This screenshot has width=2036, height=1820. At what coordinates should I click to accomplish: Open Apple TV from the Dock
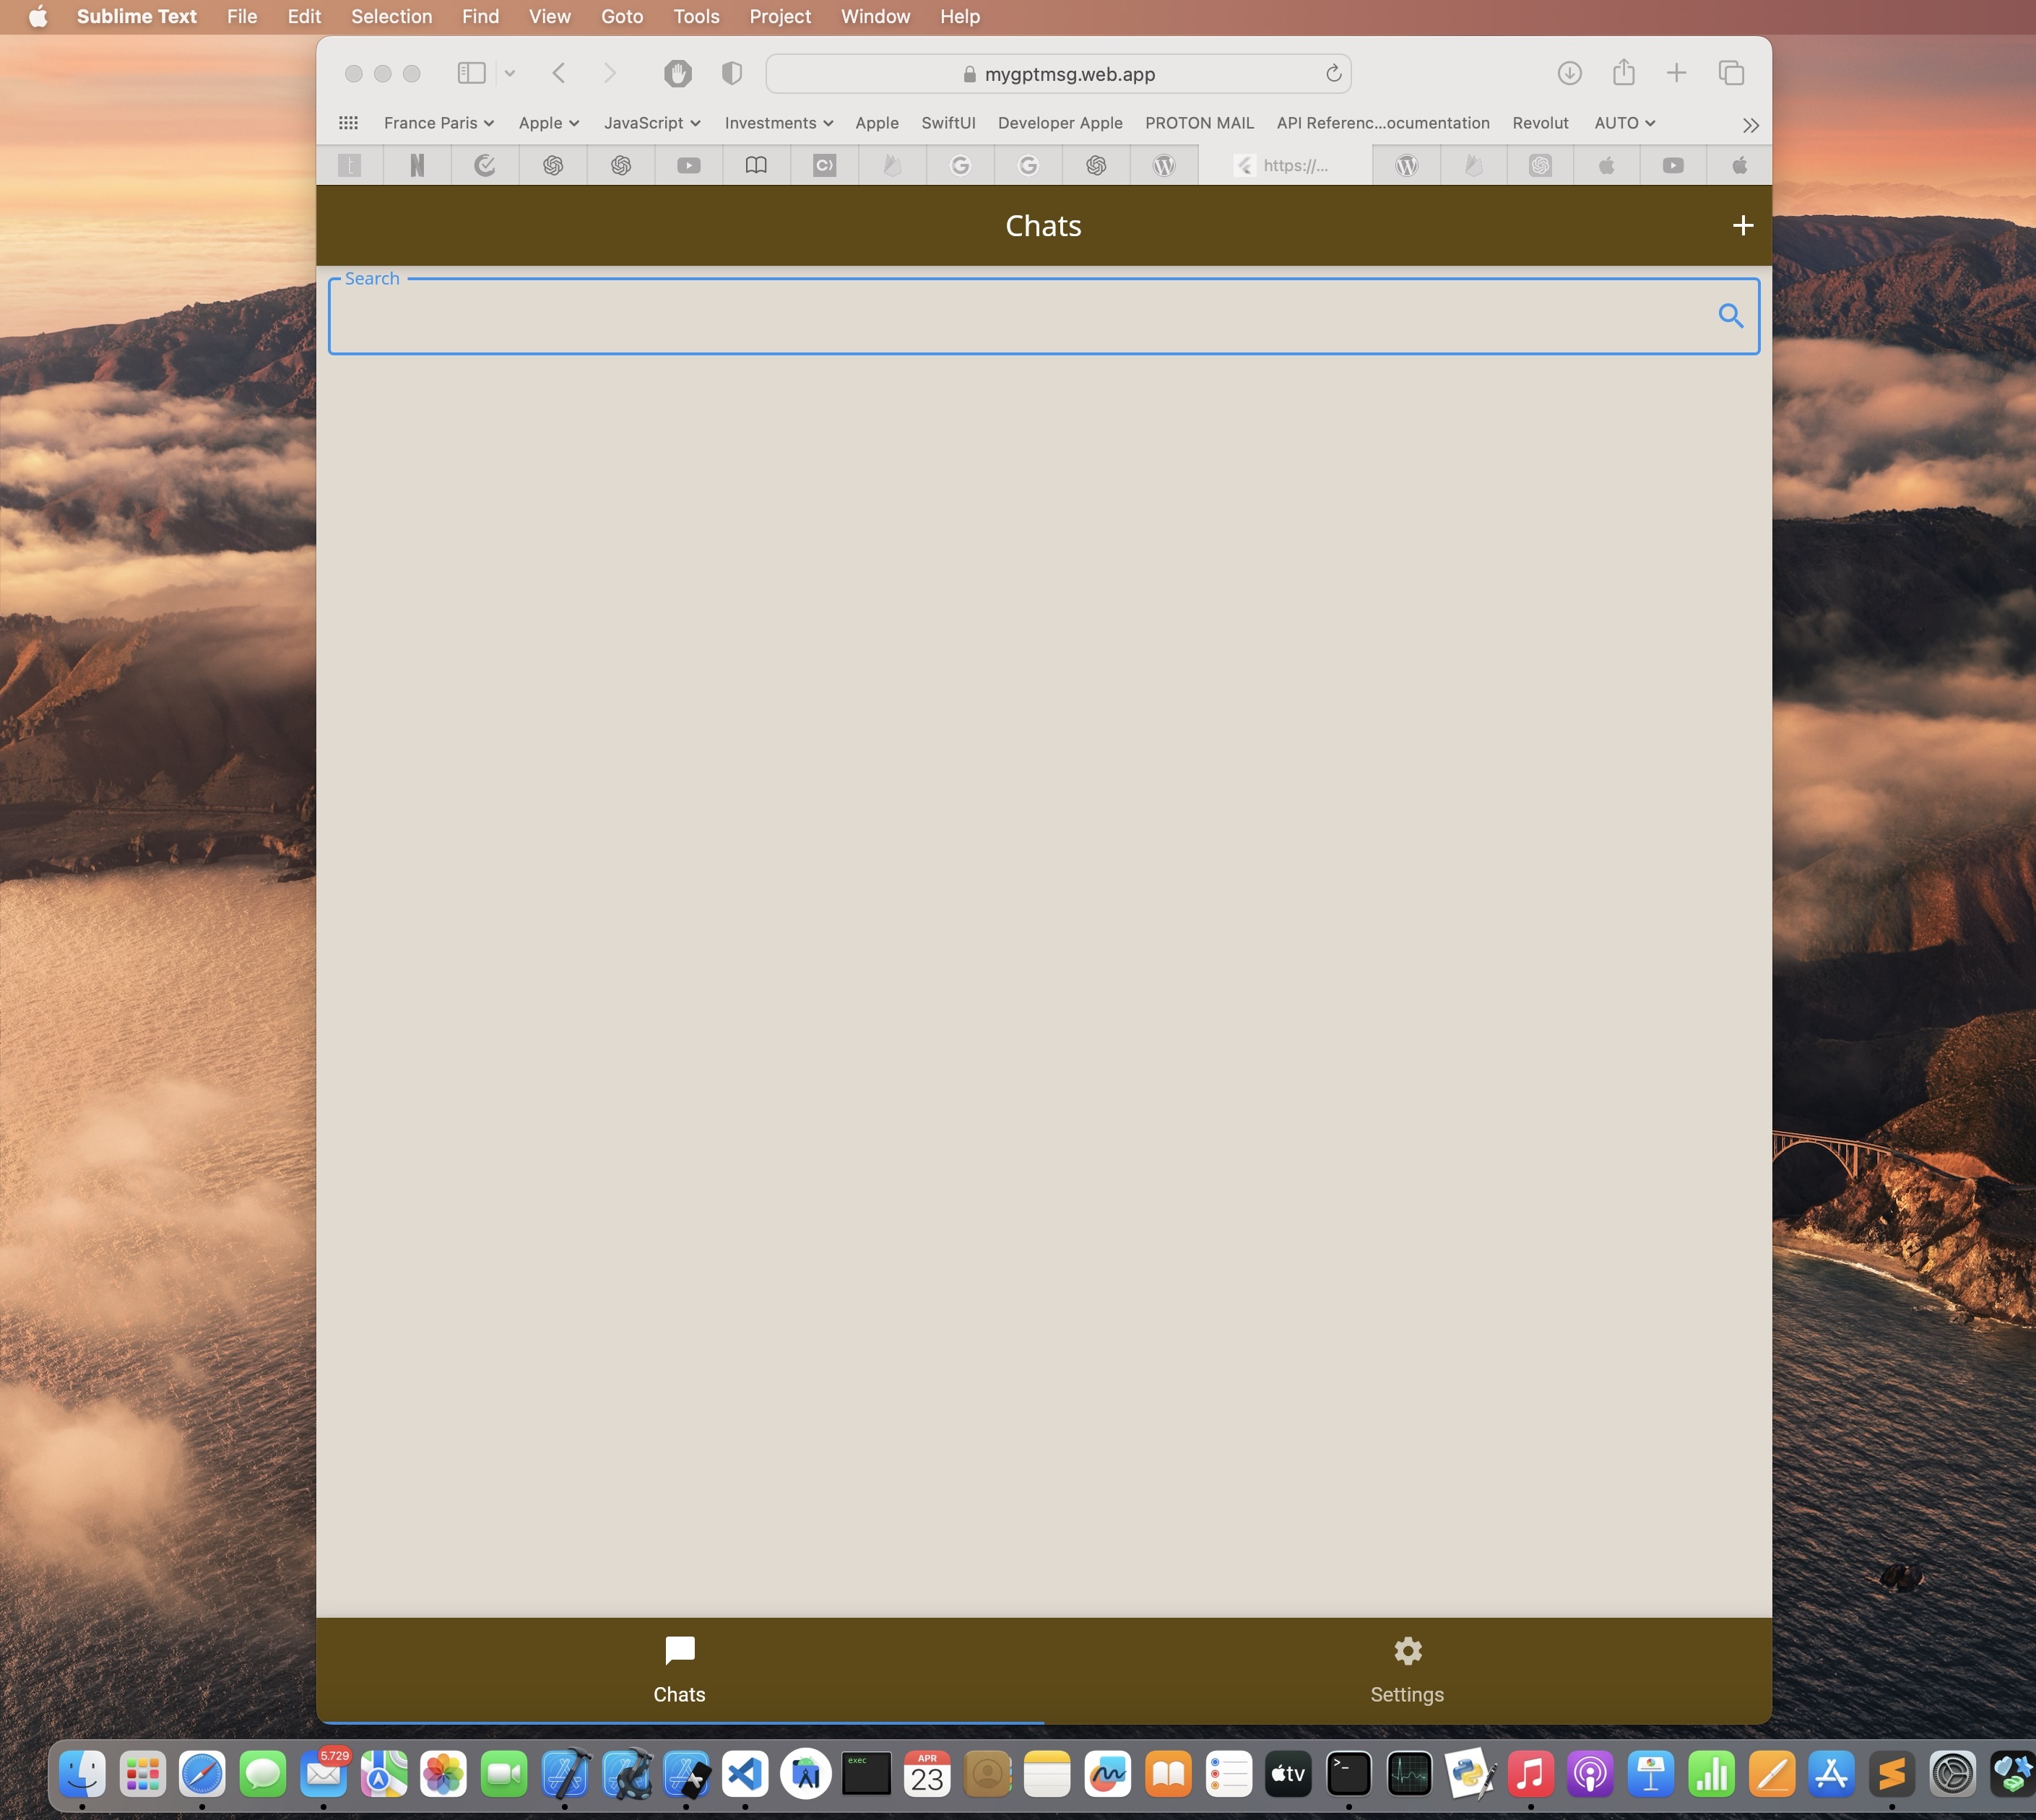(x=1288, y=1774)
